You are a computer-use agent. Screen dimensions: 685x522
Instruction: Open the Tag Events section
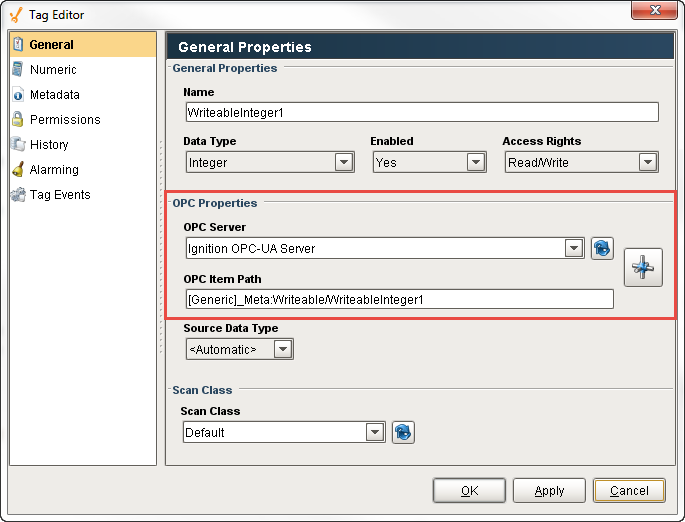point(60,194)
